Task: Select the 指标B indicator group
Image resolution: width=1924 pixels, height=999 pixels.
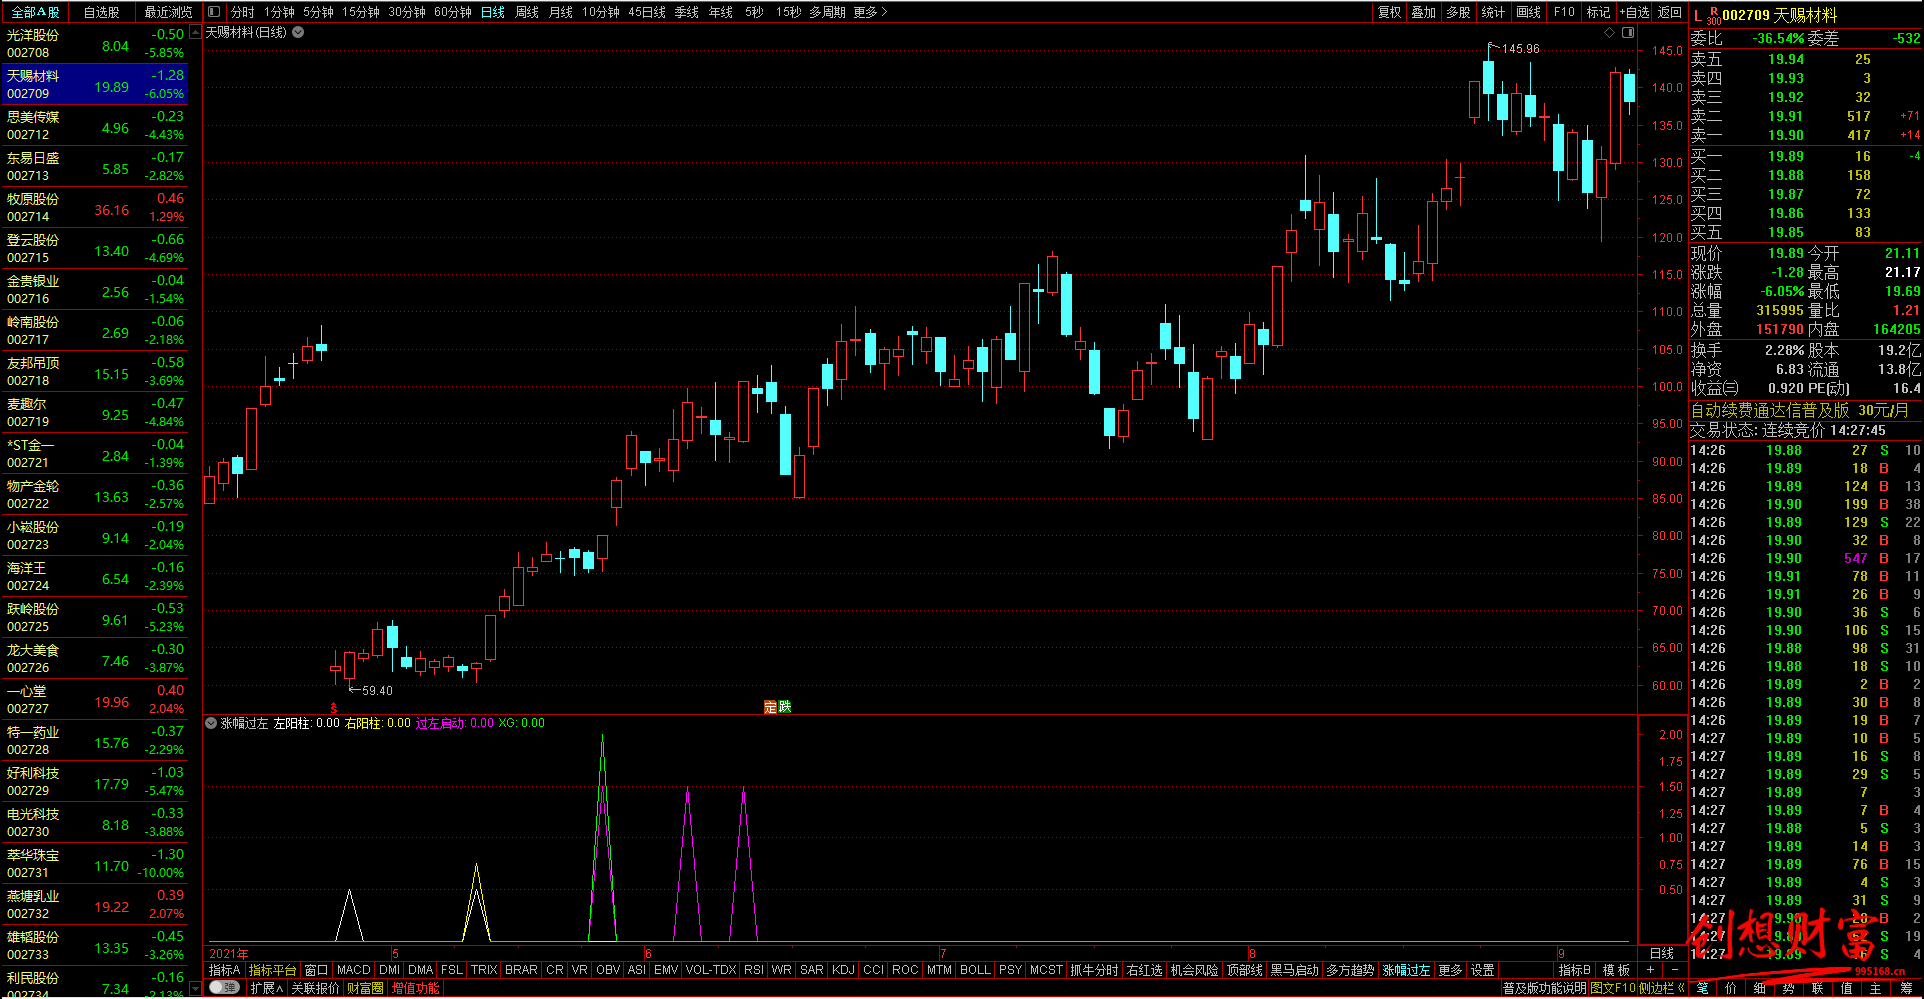Action: click(1574, 970)
